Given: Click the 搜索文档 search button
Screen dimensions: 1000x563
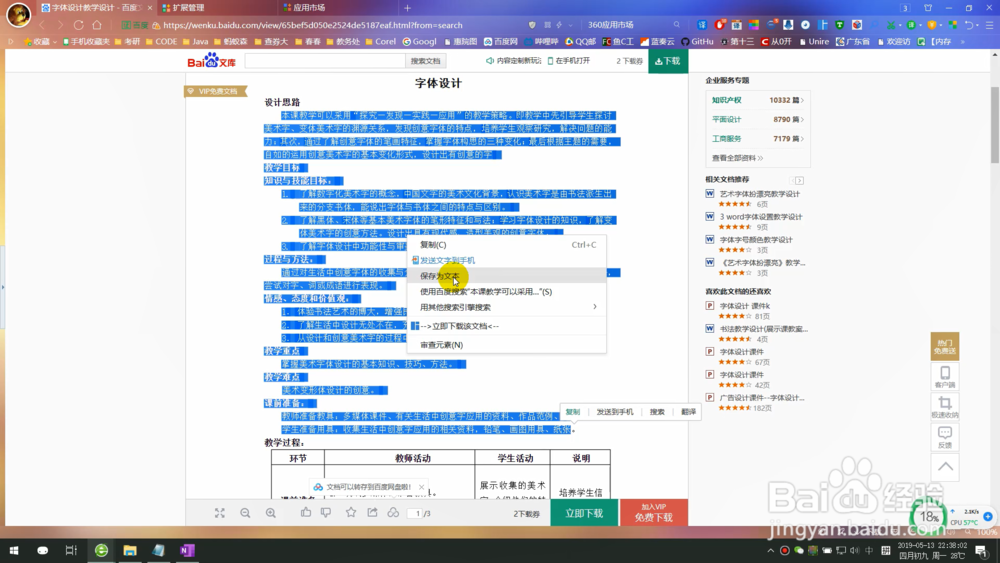Looking at the screenshot, I should click(425, 61).
